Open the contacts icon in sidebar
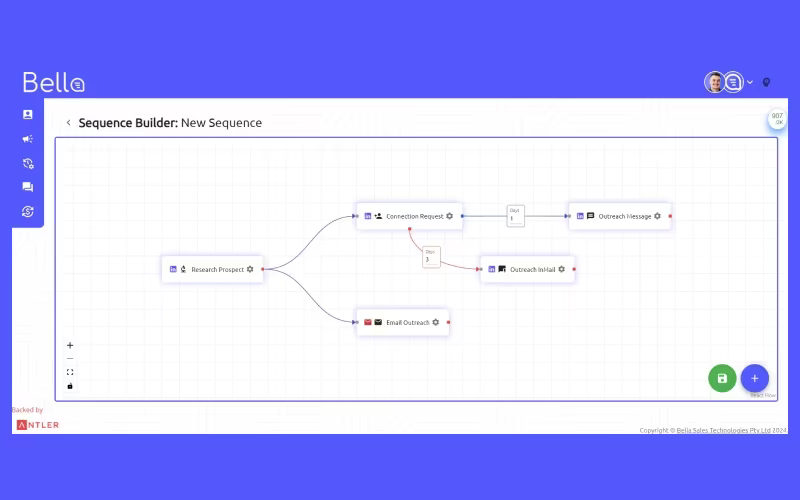Screen dimensions: 800x500 tap(28, 114)
